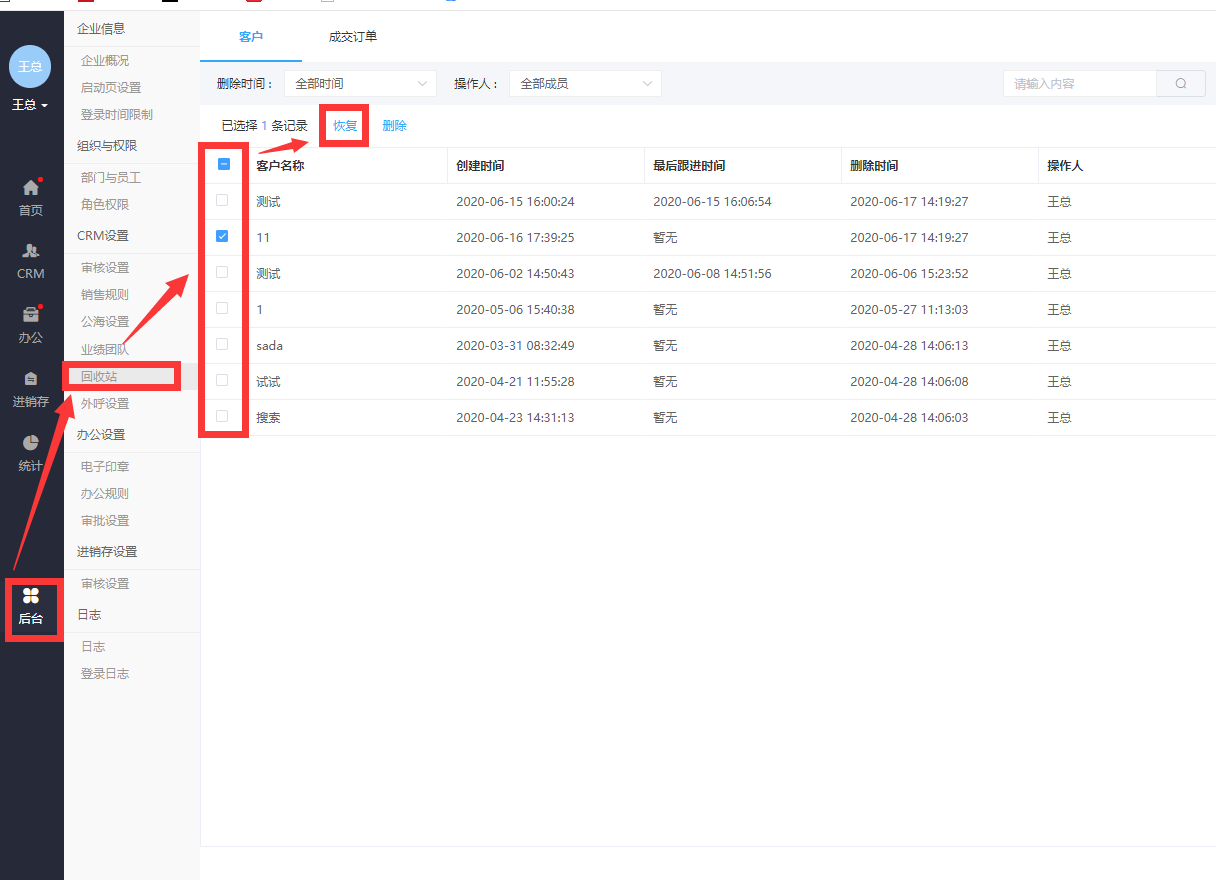Image resolution: width=1216 pixels, height=880 pixels.
Task: Focus the 请输入内容 search field
Action: click(x=1080, y=84)
